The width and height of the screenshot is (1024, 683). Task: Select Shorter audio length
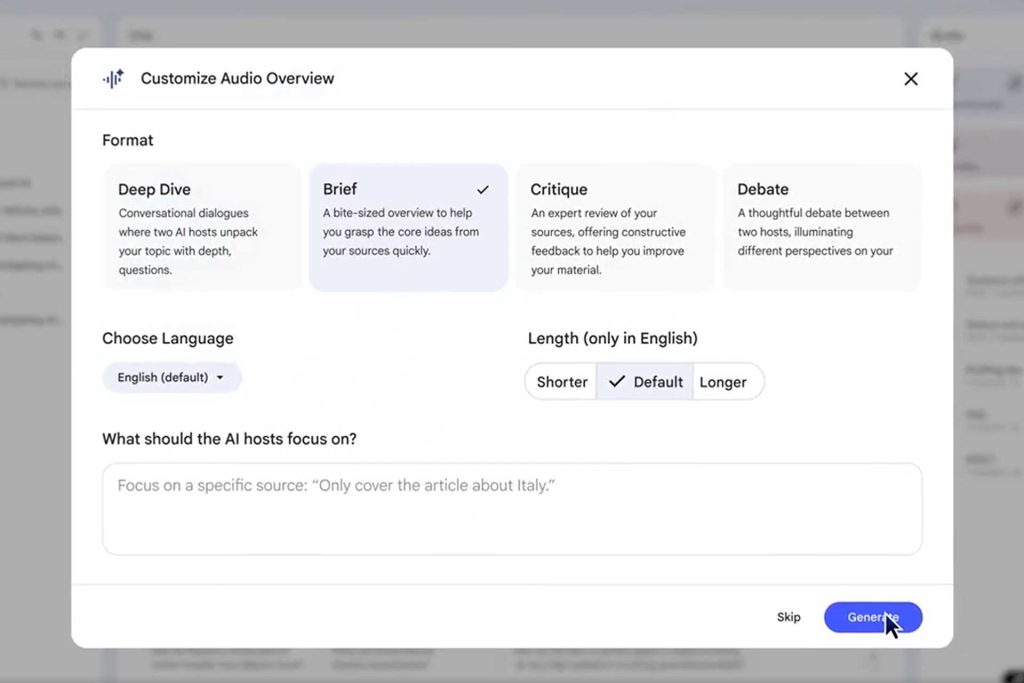pyautogui.click(x=561, y=381)
